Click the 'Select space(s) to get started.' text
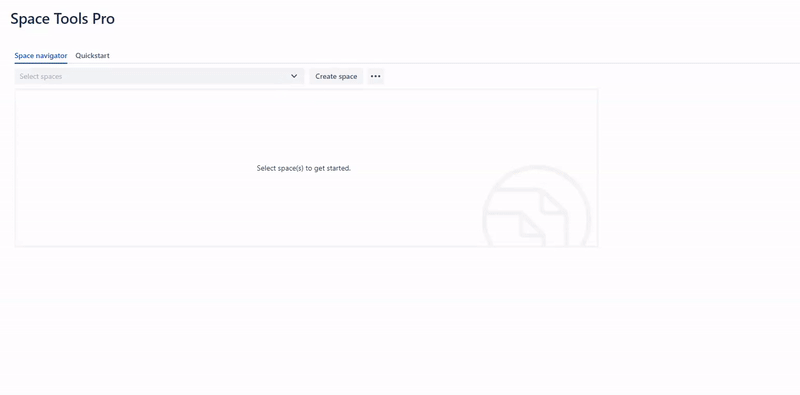The width and height of the screenshot is (800, 395). tap(304, 168)
